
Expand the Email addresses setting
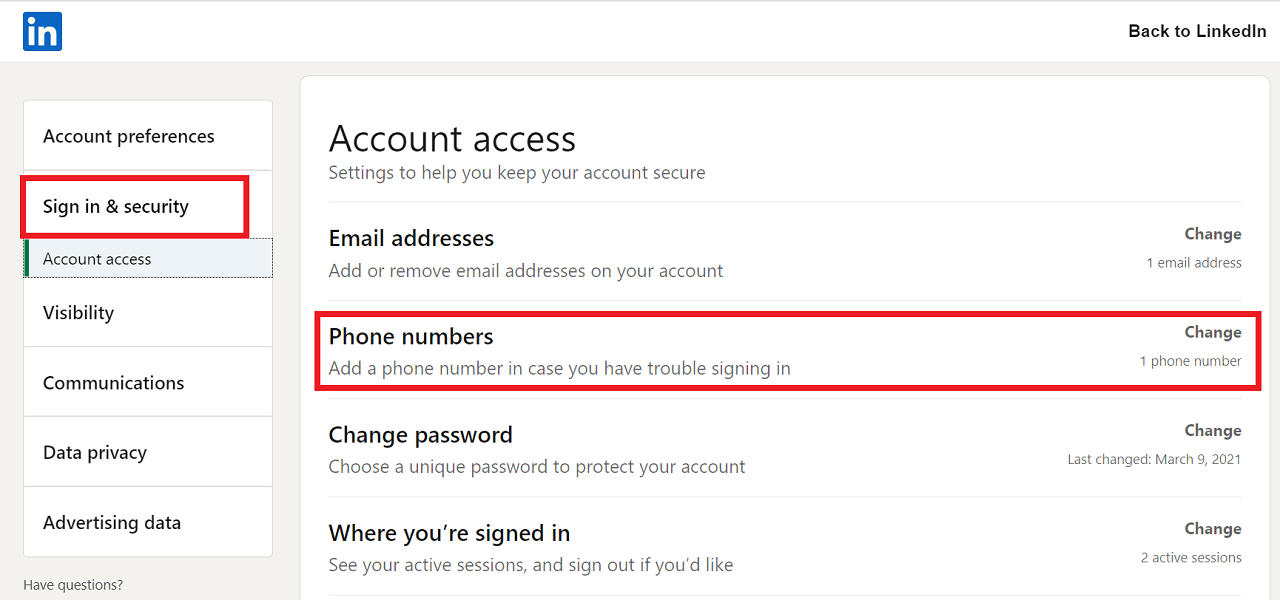pyautogui.click(x=411, y=239)
